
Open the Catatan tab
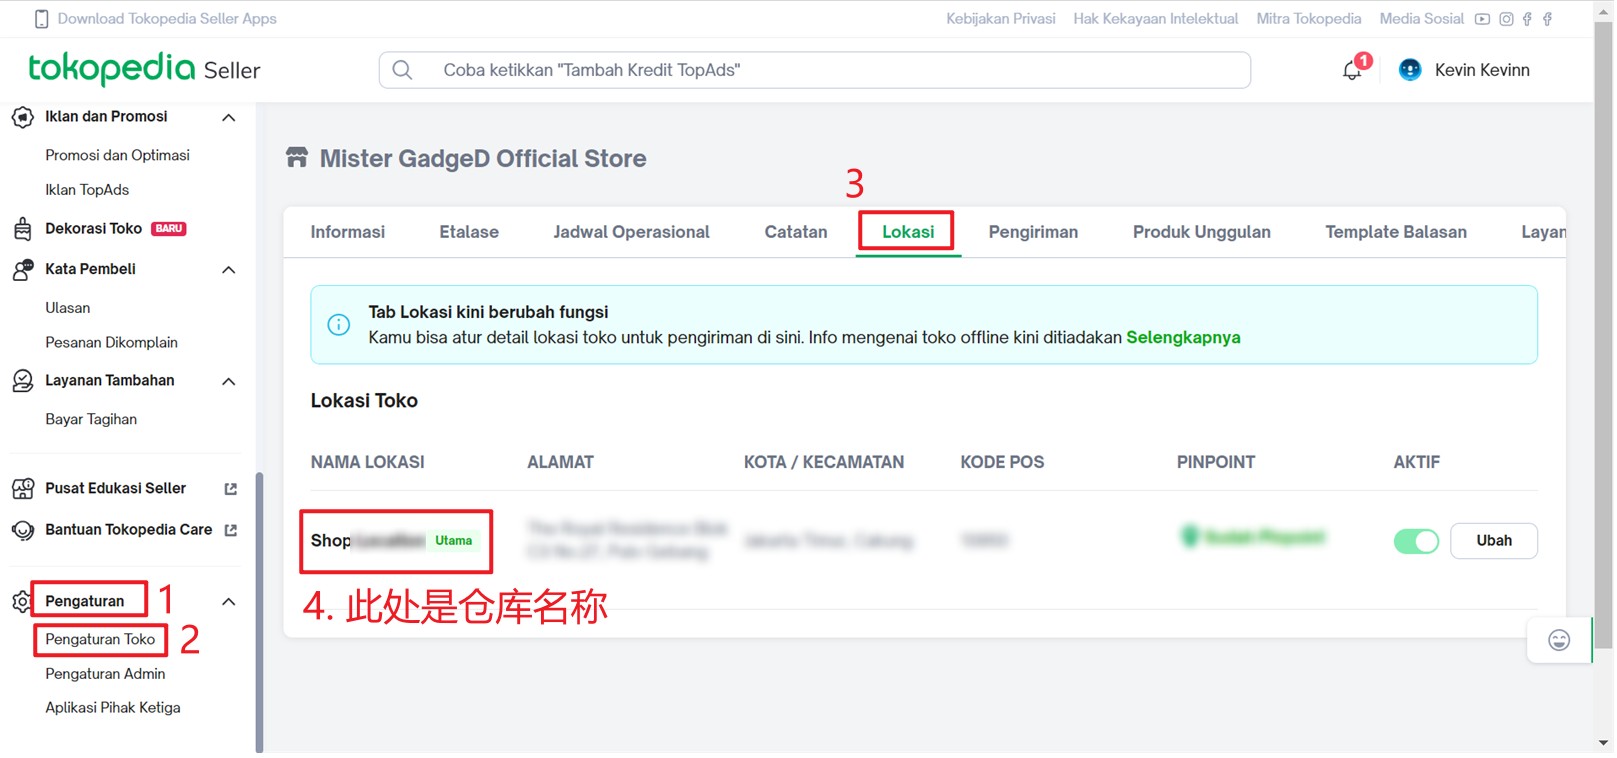[x=796, y=232]
